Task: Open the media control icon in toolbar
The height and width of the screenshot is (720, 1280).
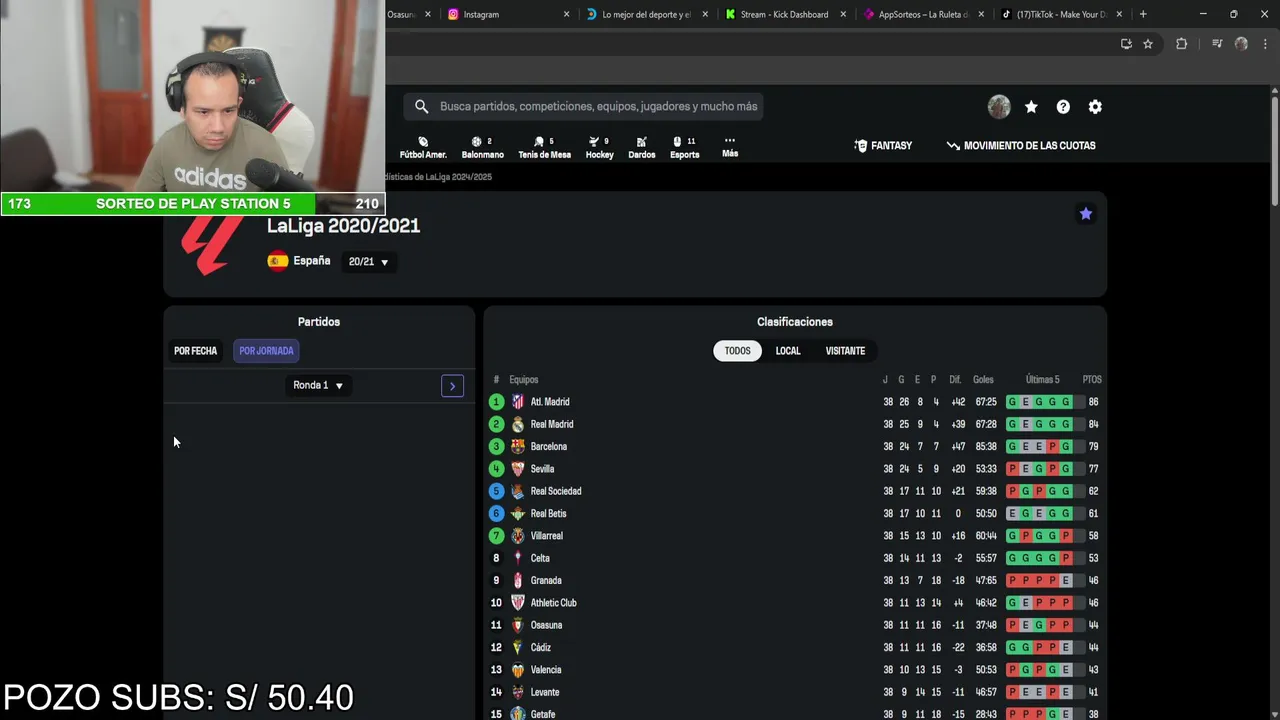Action: [x=1217, y=44]
